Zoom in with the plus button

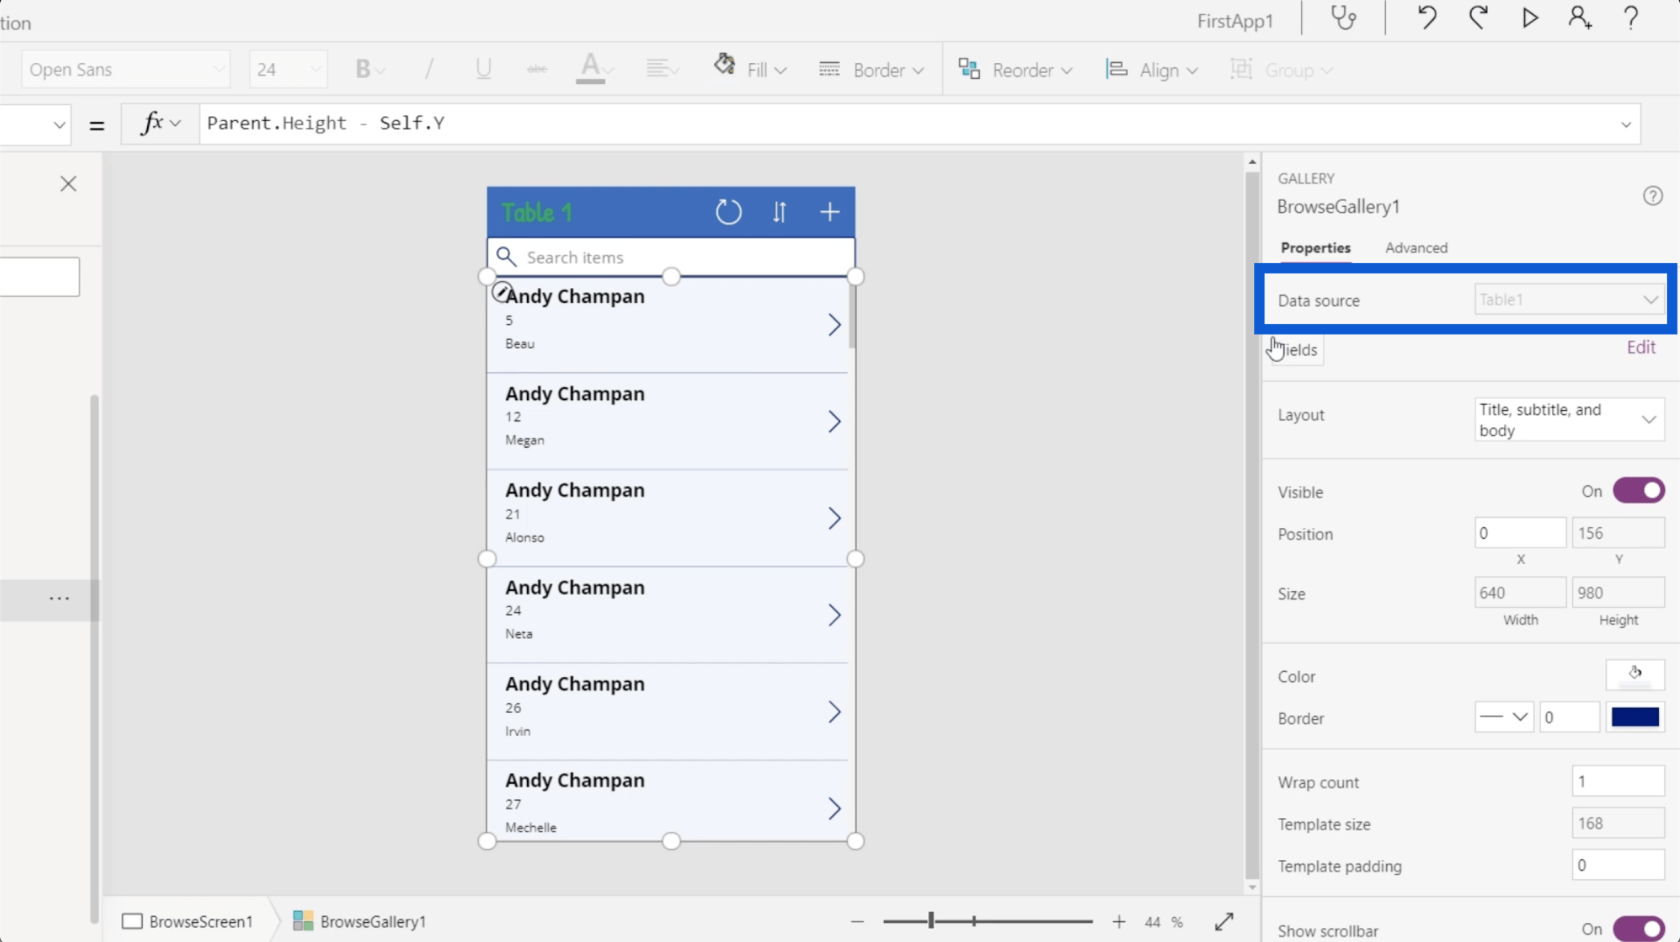pyautogui.click(x=1119, y=921)
